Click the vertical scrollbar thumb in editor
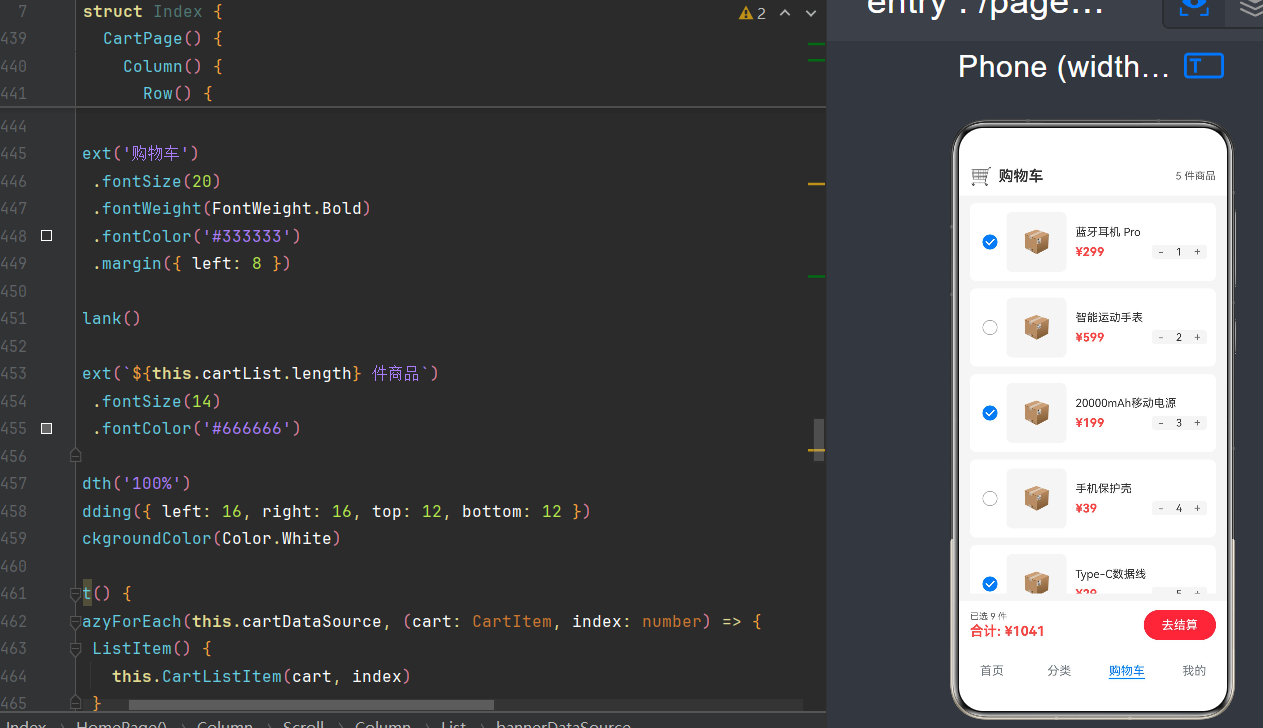Image resolution: width=1263 pixels, height=728 pixels. 819,438
